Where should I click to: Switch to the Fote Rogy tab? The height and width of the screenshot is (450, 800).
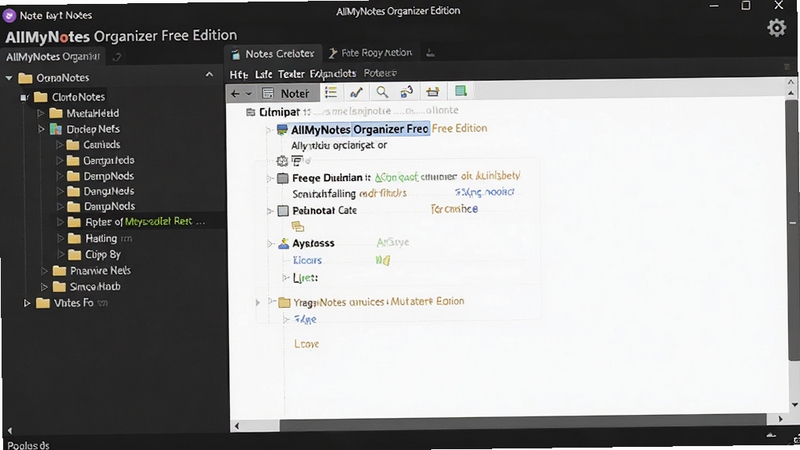point(370,53)
